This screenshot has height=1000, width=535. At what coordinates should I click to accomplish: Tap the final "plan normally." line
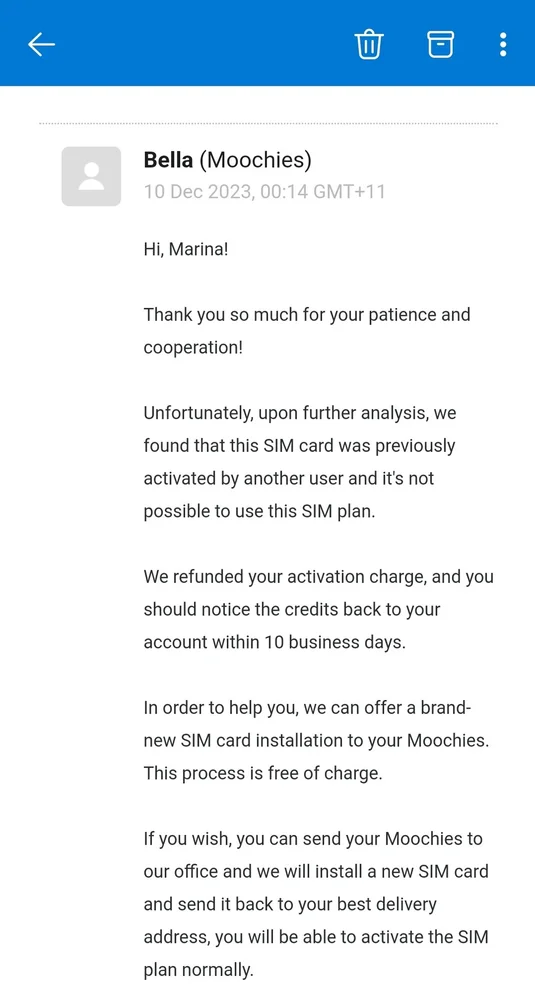198,971
